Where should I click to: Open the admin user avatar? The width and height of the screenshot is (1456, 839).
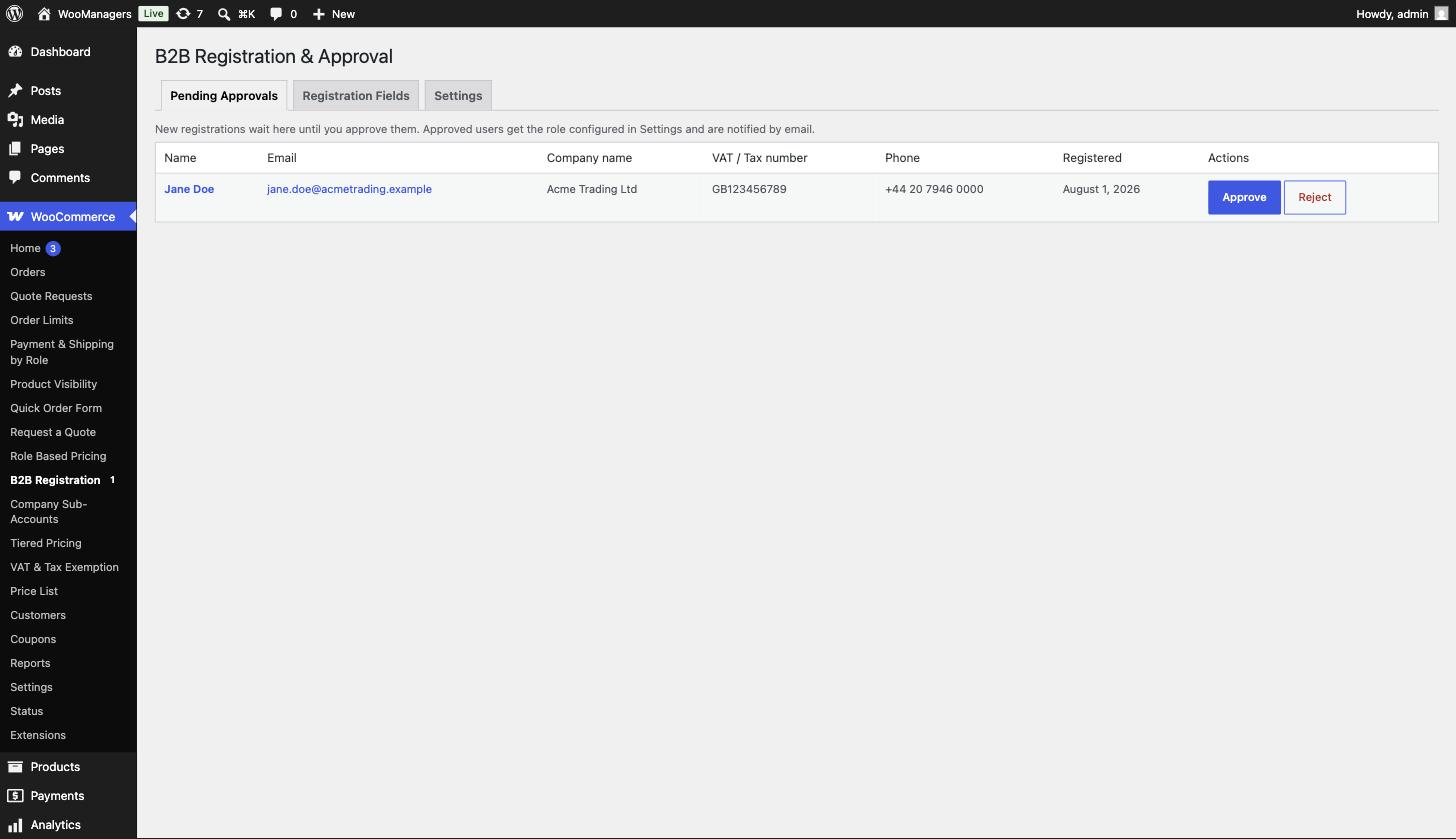(1441, 14)
